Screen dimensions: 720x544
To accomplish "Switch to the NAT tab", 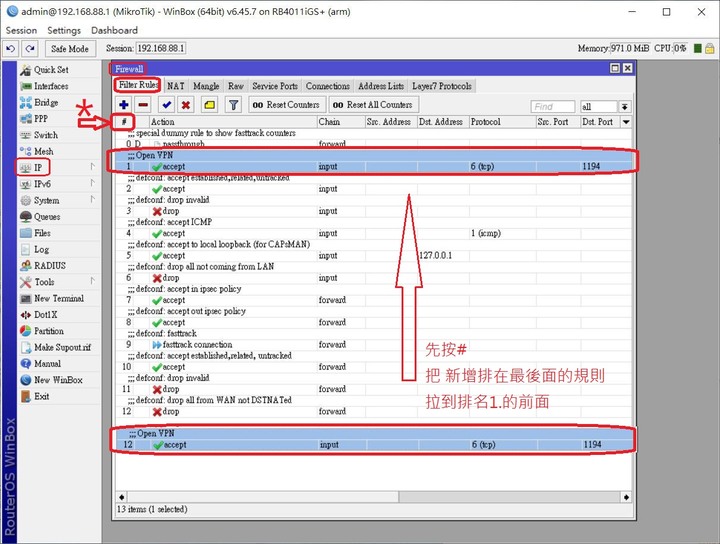I will [175, 86].
